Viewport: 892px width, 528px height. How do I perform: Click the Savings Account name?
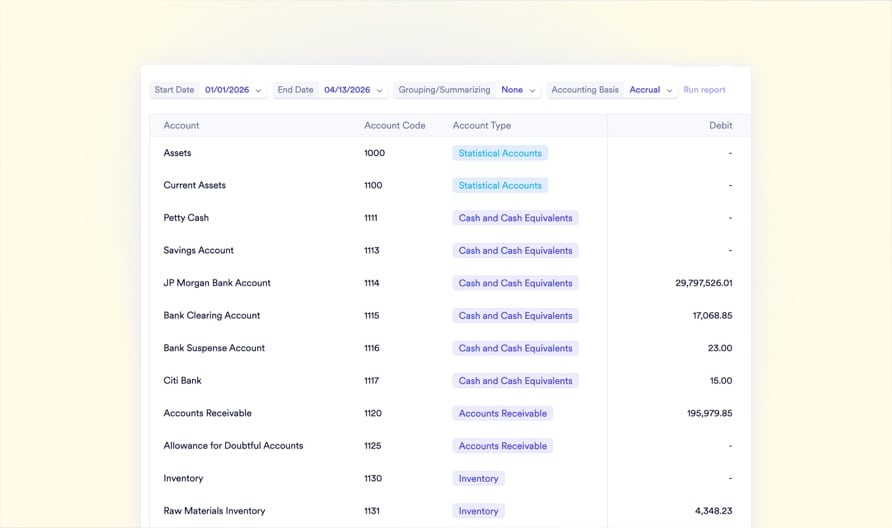point(199,250)
